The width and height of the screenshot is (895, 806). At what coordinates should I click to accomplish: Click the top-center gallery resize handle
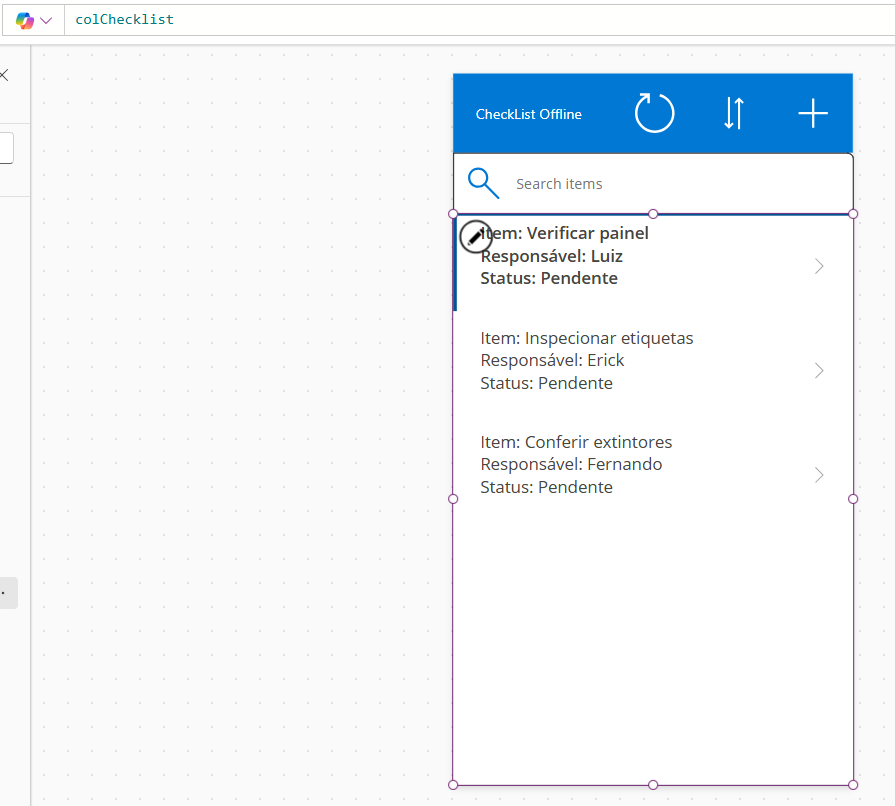coord(653,214)
